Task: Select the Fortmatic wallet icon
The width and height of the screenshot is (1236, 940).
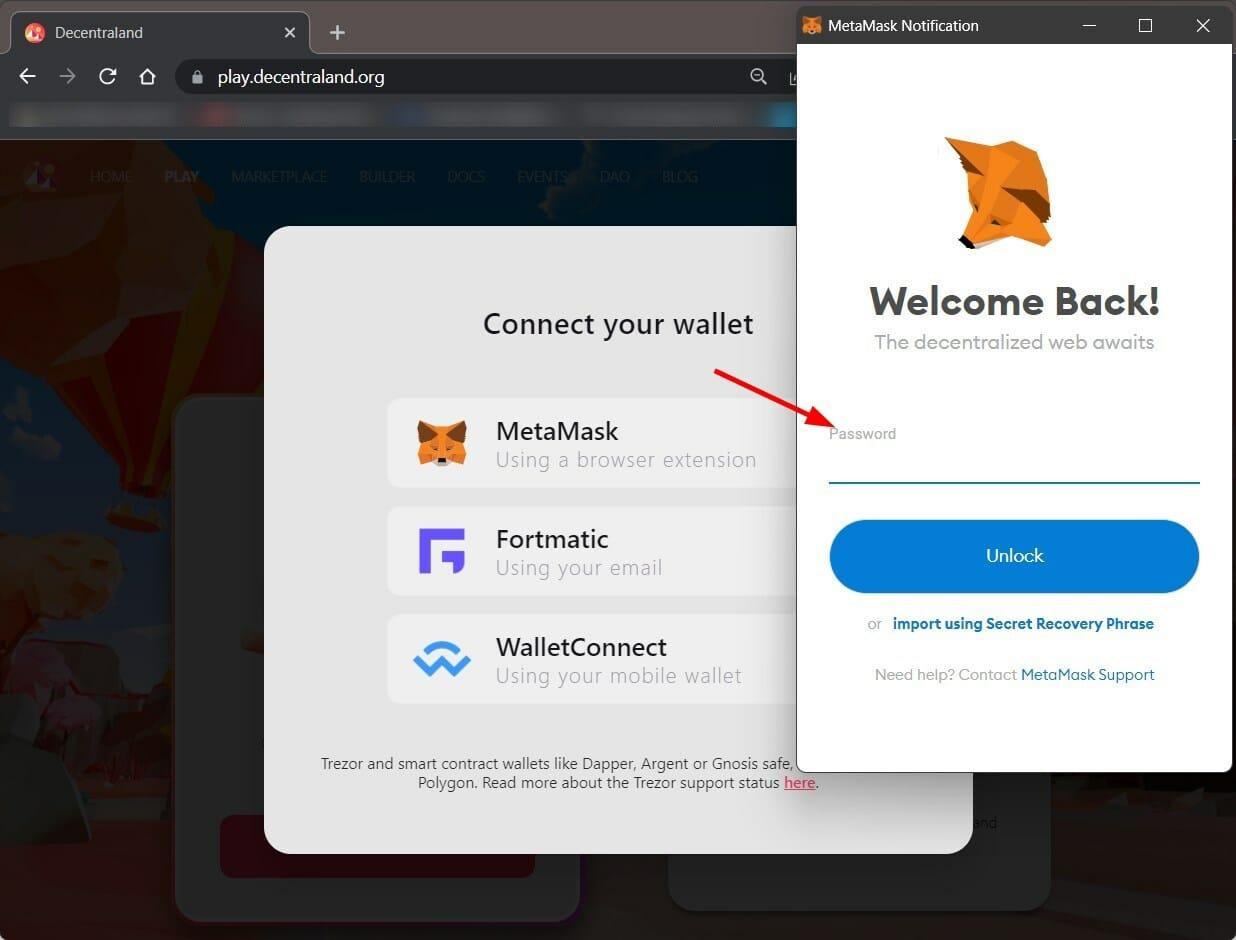Action: (443, 552)
